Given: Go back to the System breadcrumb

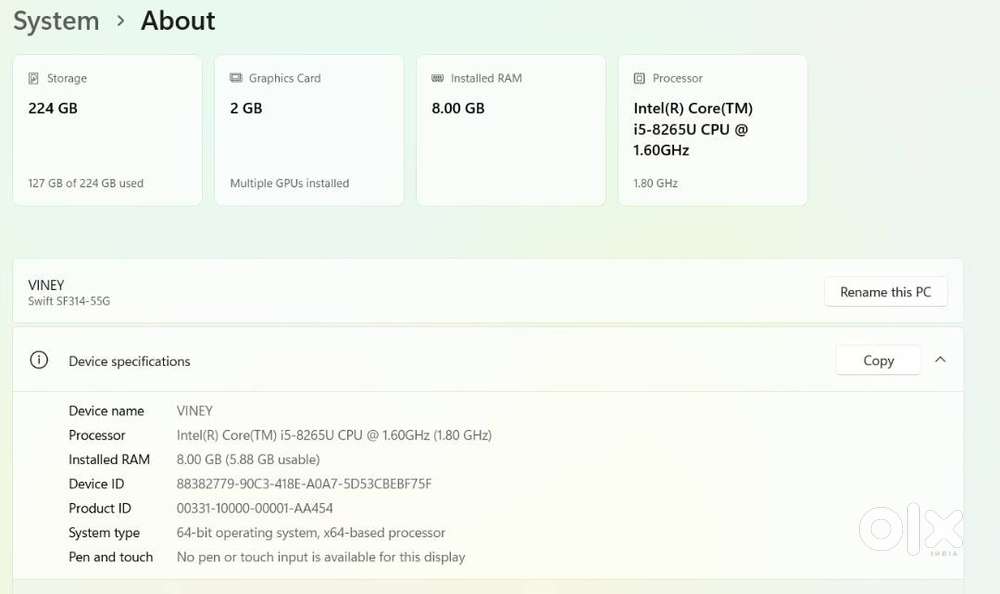Looking at the screenshot, I should click(x=56, y=21).
